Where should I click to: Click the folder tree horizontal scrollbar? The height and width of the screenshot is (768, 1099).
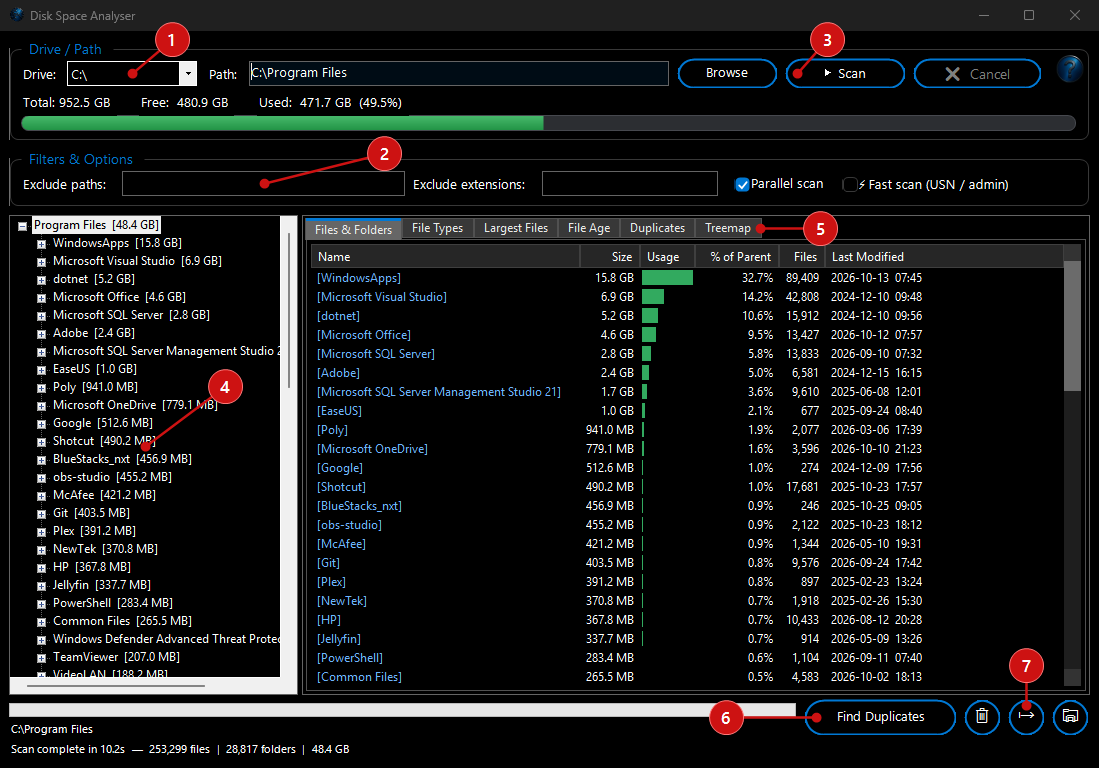(x=116, y=686)
